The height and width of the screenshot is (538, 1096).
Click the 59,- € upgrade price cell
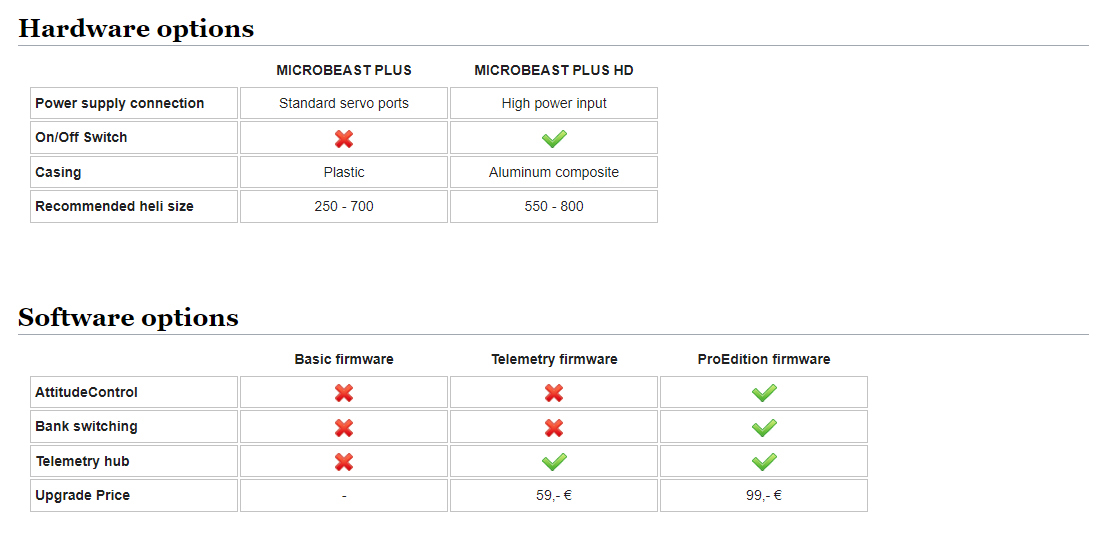pyautogui.click(x=554, y=495)
